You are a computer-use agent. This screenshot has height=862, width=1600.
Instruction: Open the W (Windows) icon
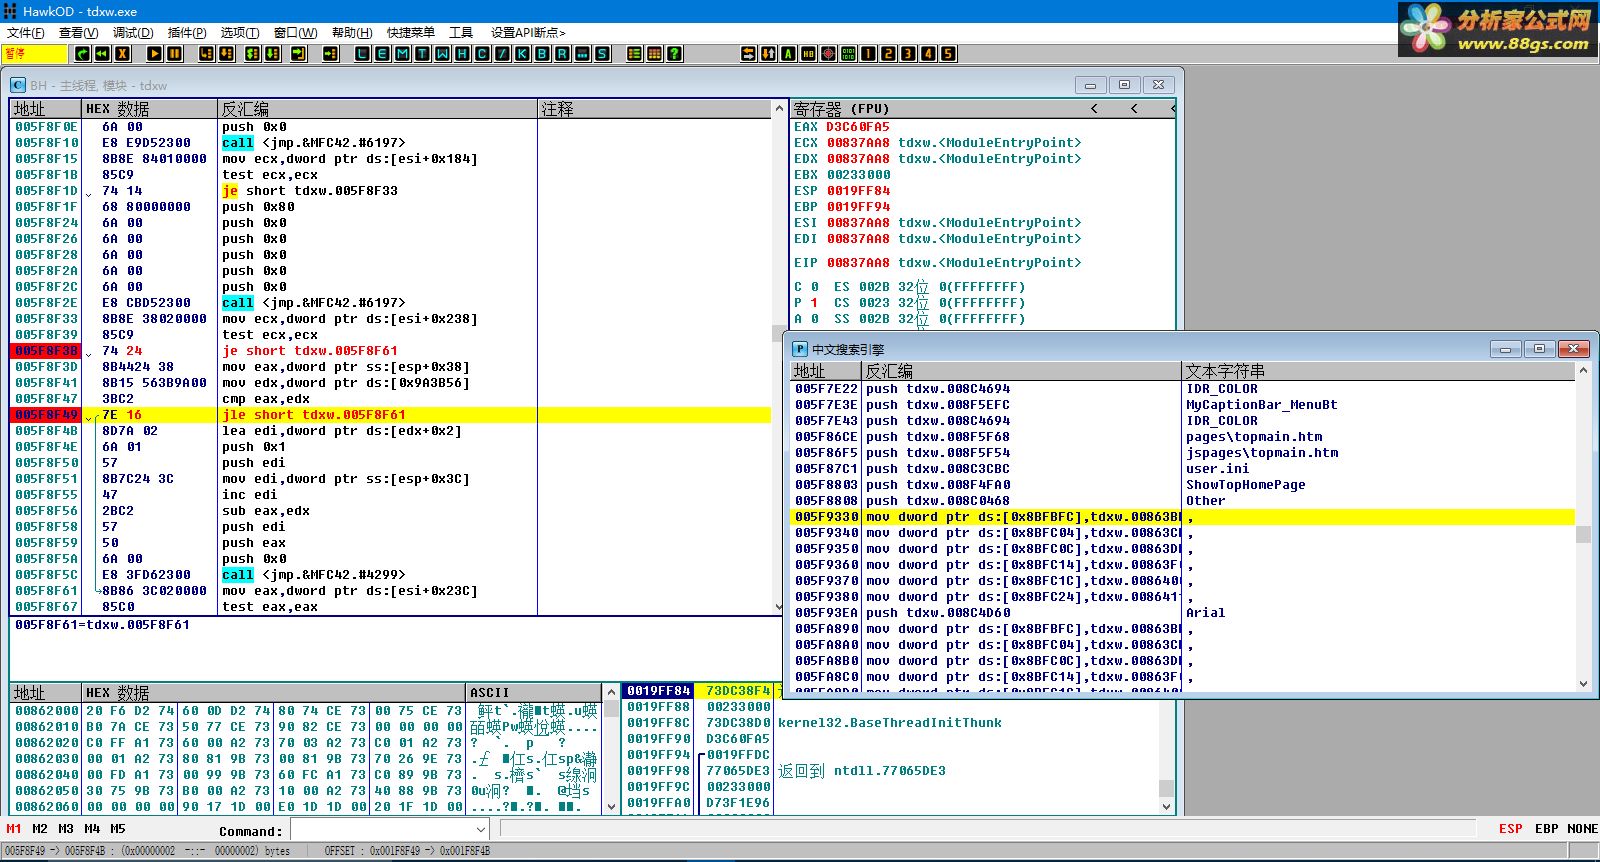442,54
